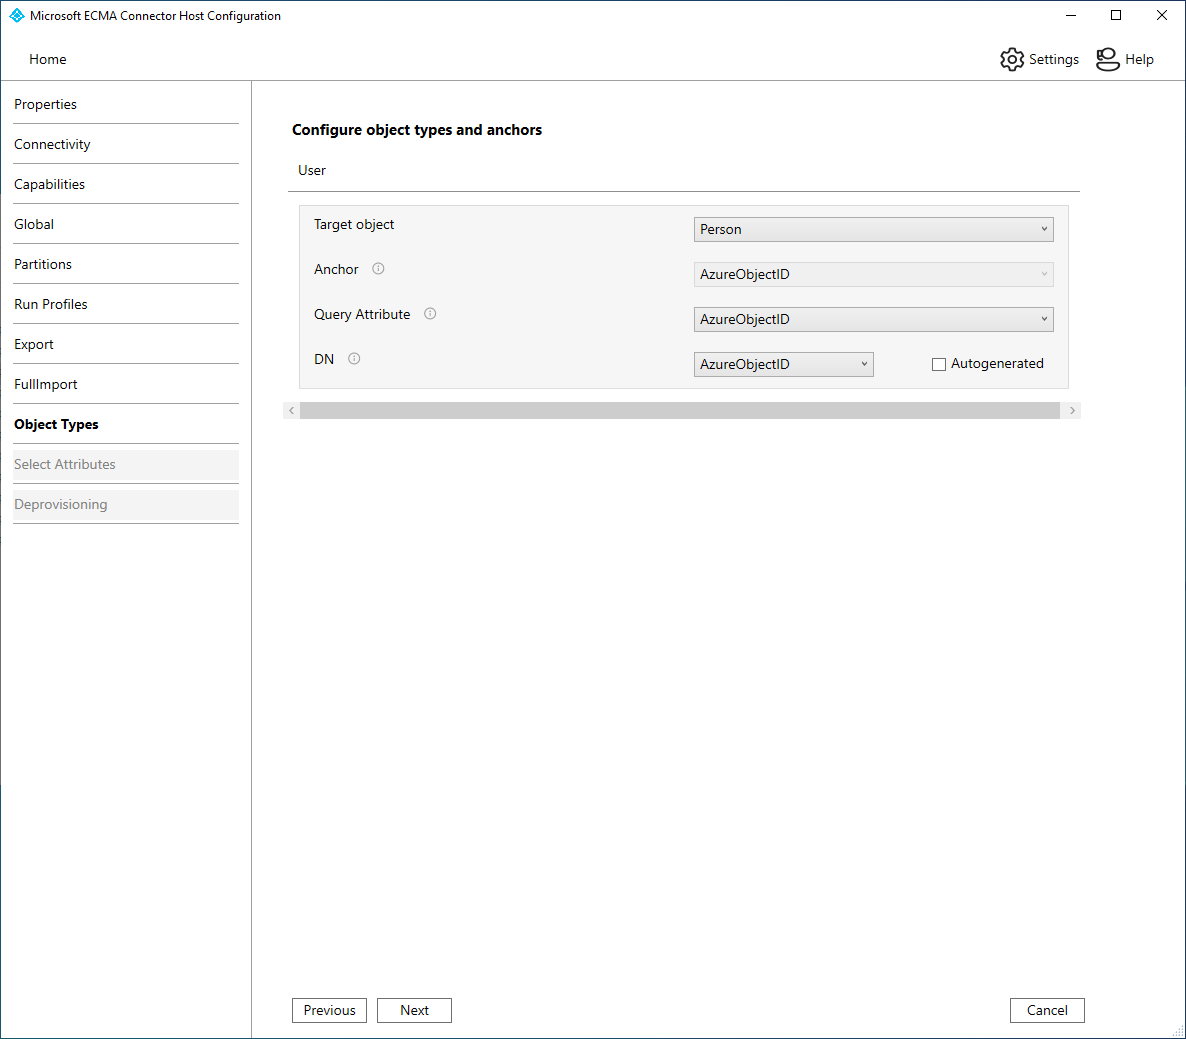
Task: Select the Object Types page
Action: click(126, 425)
